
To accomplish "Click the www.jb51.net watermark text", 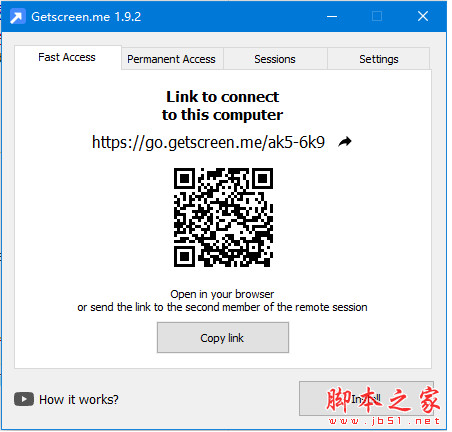I will (384, 421).
